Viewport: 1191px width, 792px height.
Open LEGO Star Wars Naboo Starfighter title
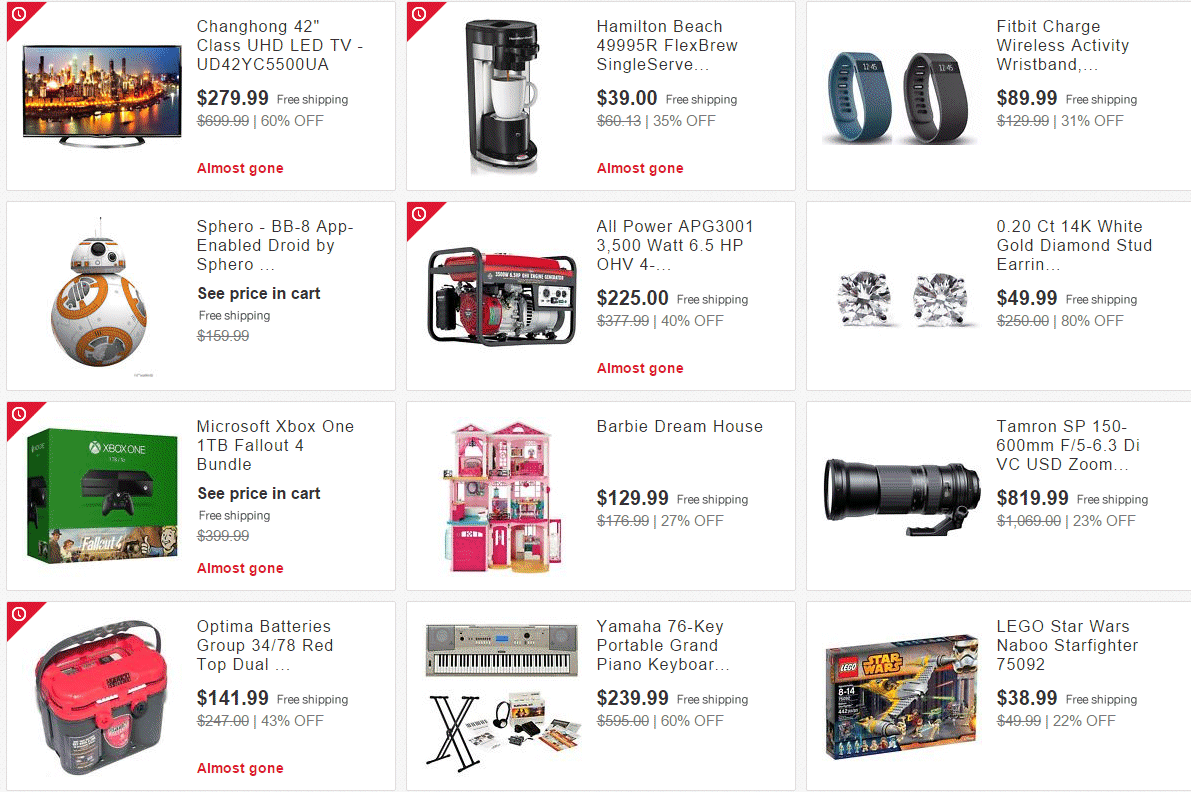click(1067, 645)
